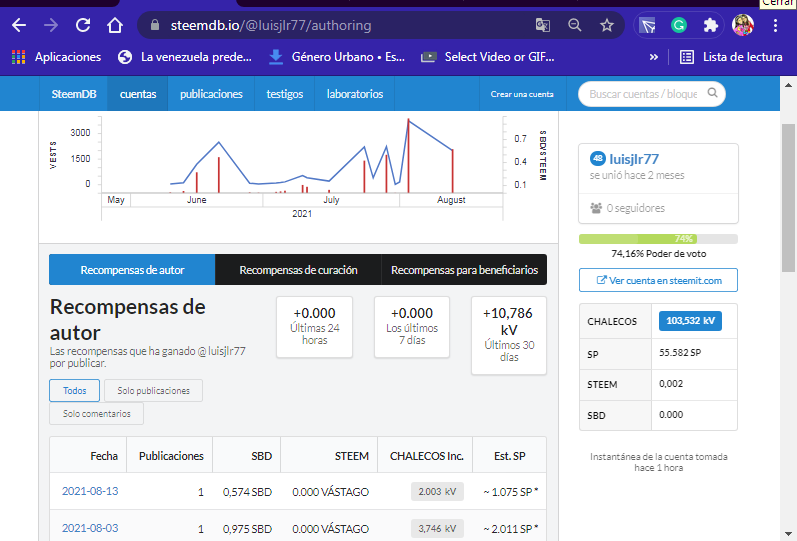
Task: Click Ver cuenta en steemit.com button
Action: pyautogui.click(x=658, y=280)
